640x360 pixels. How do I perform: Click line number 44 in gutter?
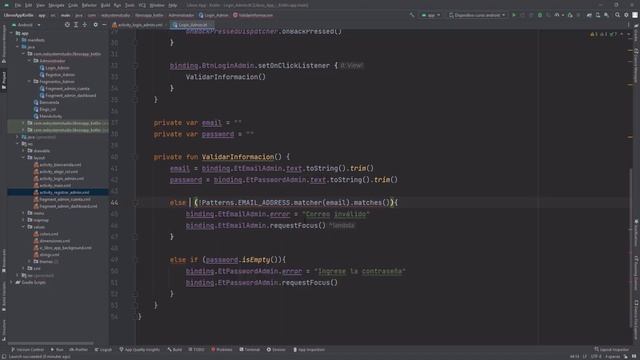tap(114, 202)
